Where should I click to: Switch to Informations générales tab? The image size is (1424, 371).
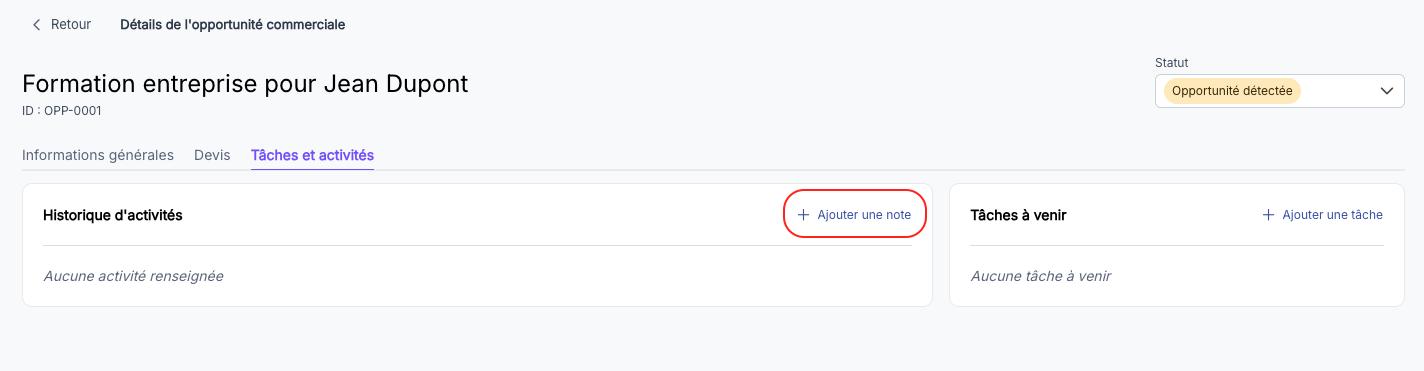click(98, 155)
